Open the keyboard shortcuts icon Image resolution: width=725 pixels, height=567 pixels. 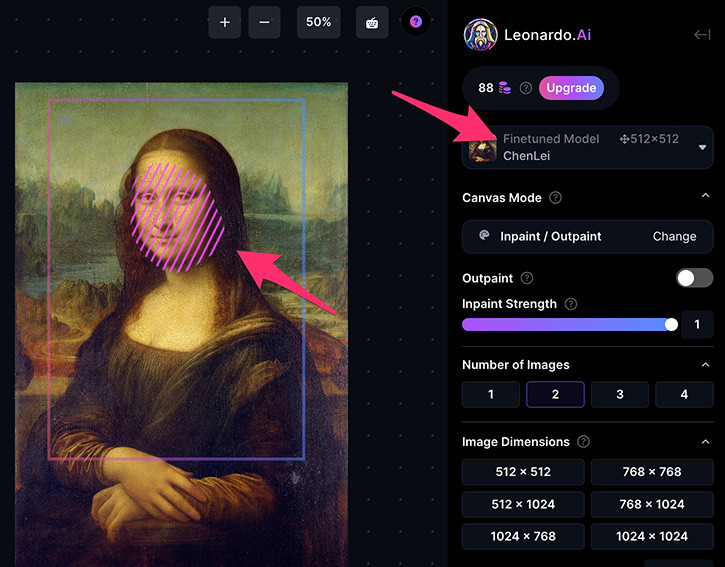372,22
